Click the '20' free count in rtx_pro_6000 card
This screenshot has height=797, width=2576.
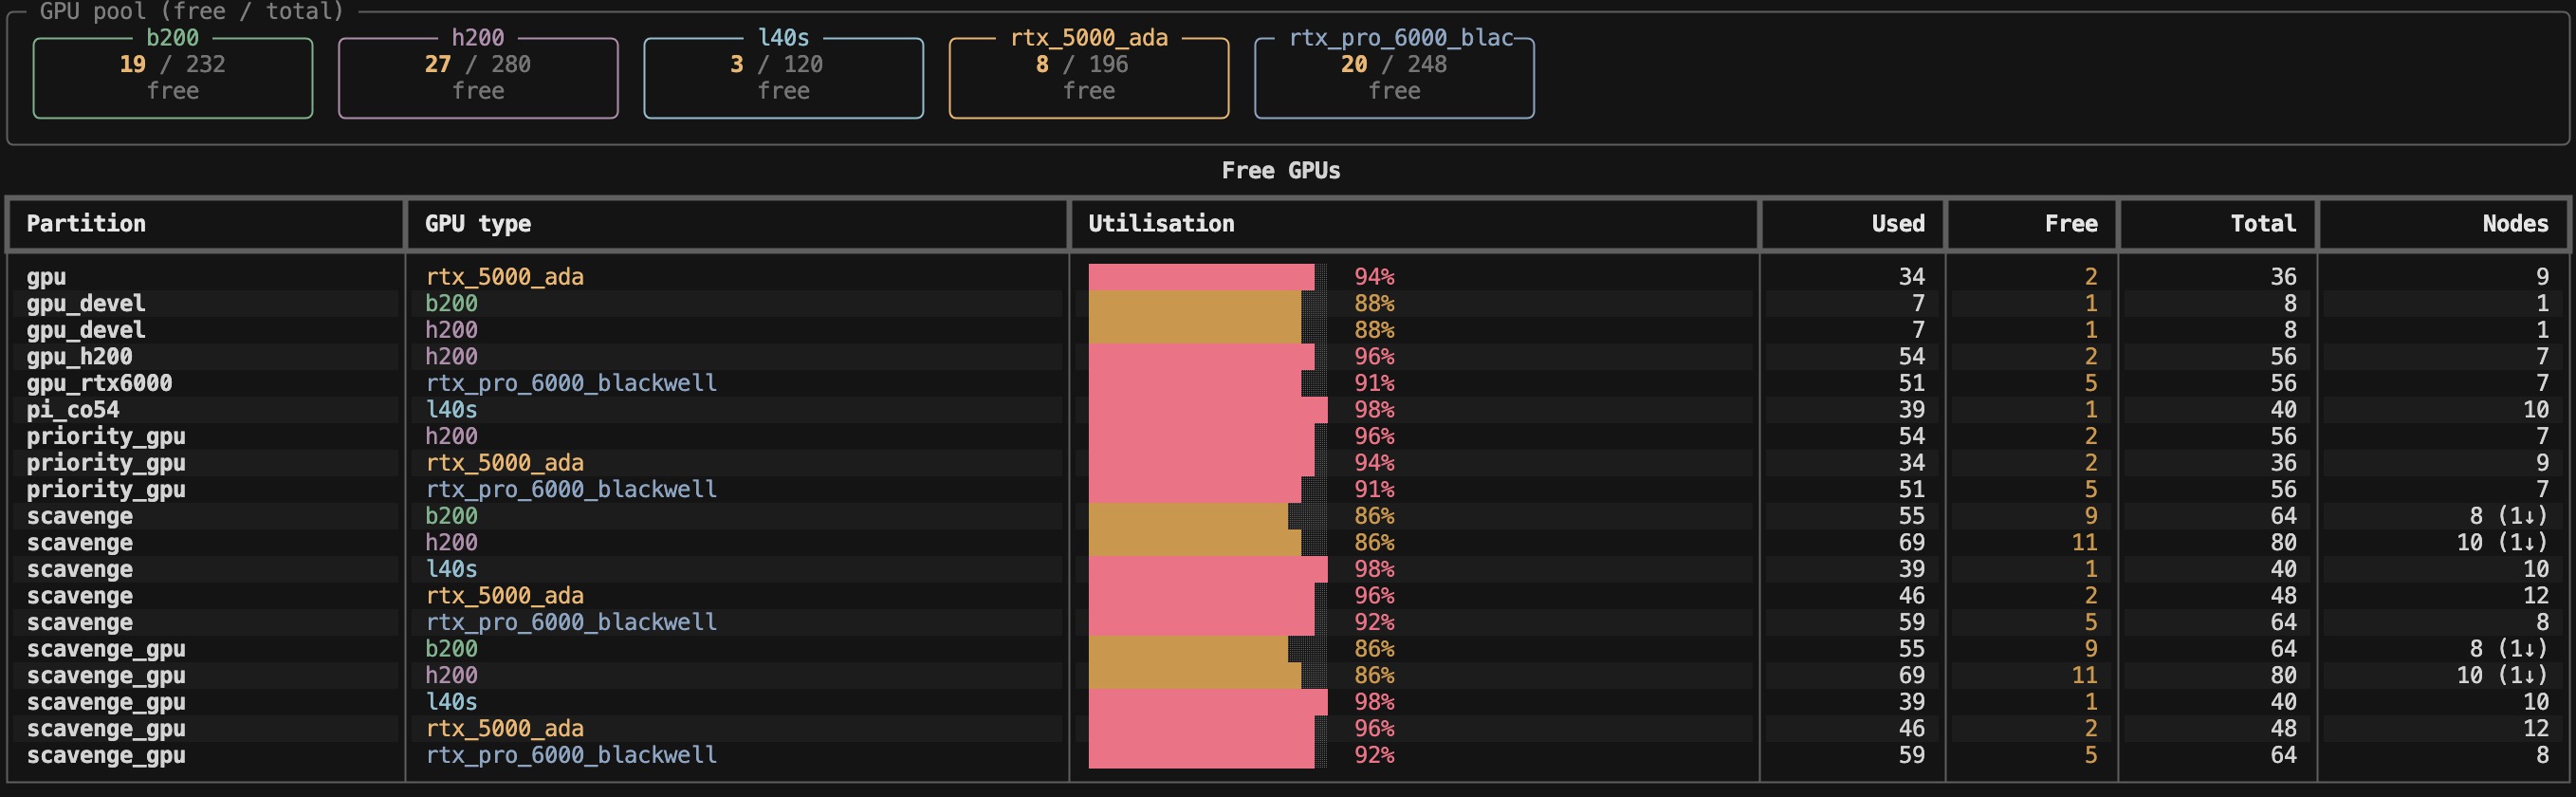click(1354, 65)
